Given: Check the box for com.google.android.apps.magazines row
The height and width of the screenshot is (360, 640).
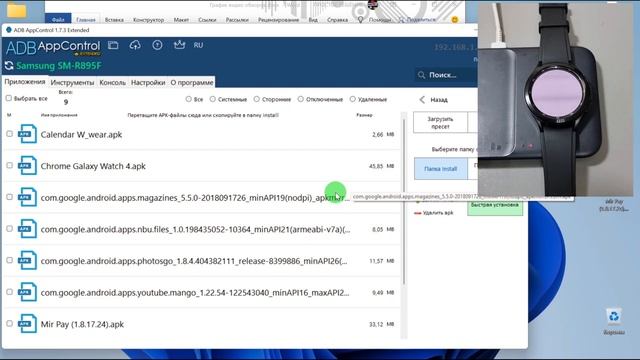Looking at the screenshot, I should tap(9, 197).
